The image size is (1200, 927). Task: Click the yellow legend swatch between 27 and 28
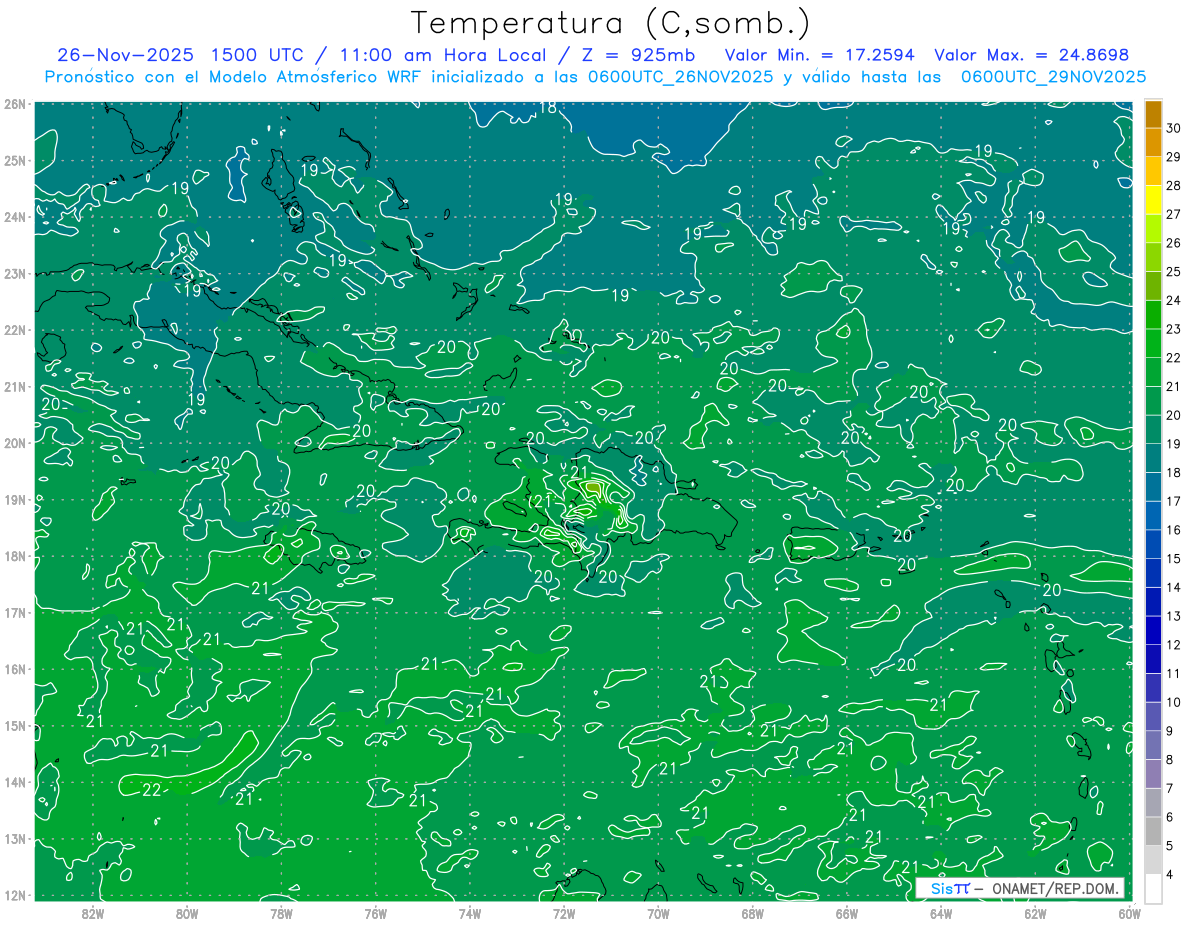pyautogui.click(x=1153, y=199)
